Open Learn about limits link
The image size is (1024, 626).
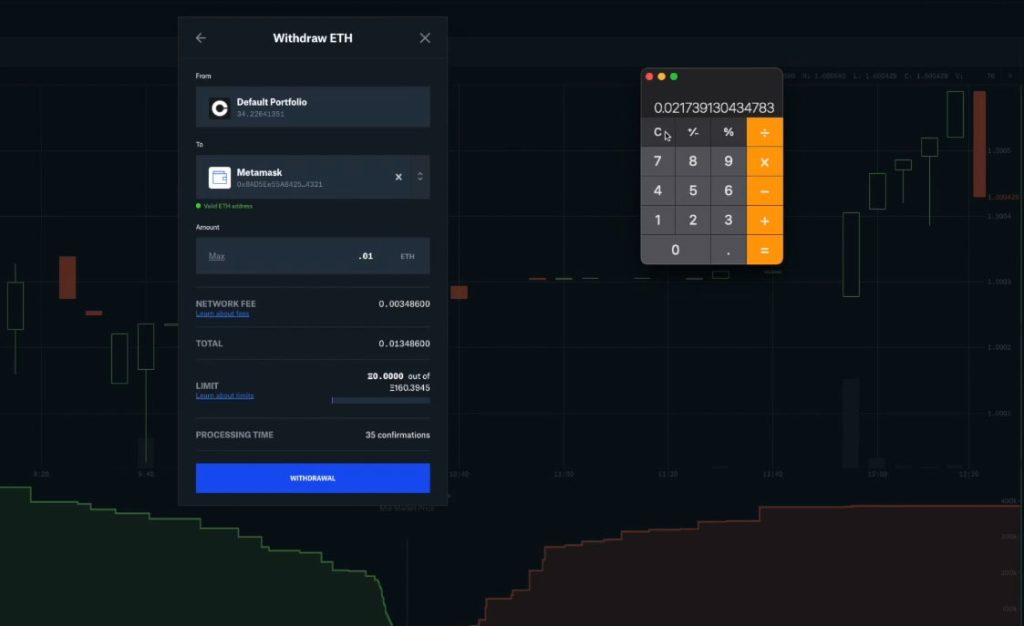coord(225,396)
